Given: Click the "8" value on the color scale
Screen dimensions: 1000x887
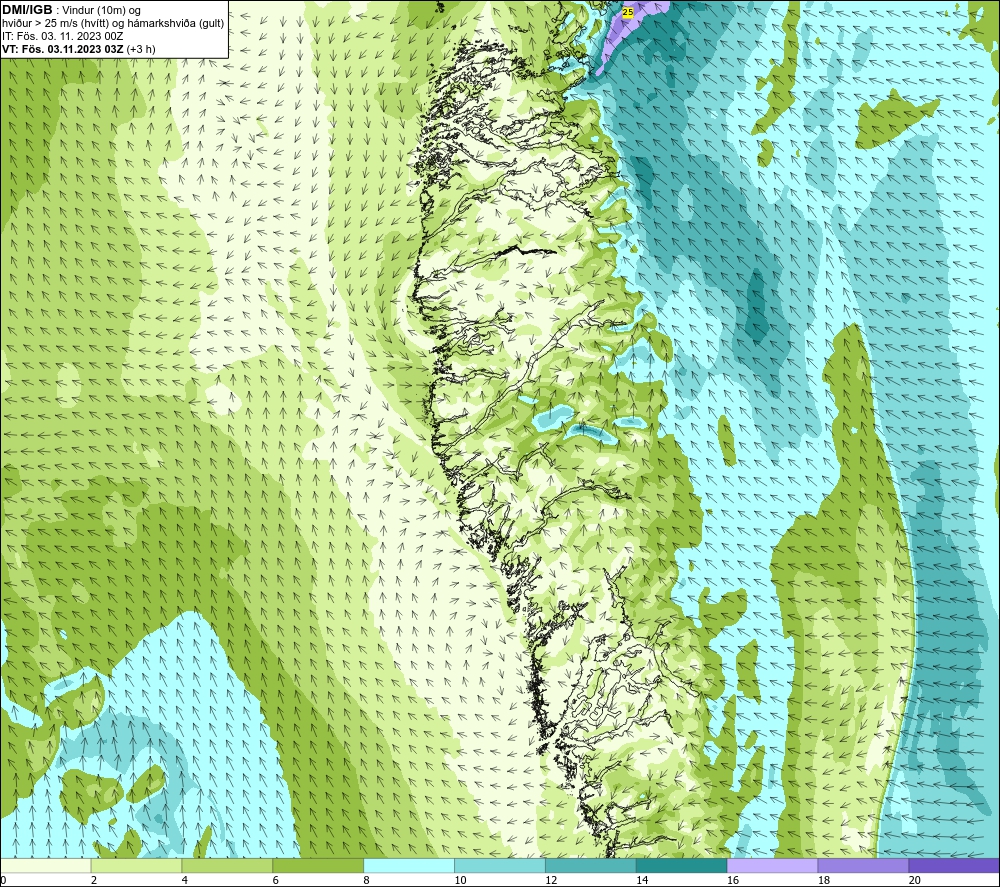Looking at the screenshot, I should pos(367,880).
